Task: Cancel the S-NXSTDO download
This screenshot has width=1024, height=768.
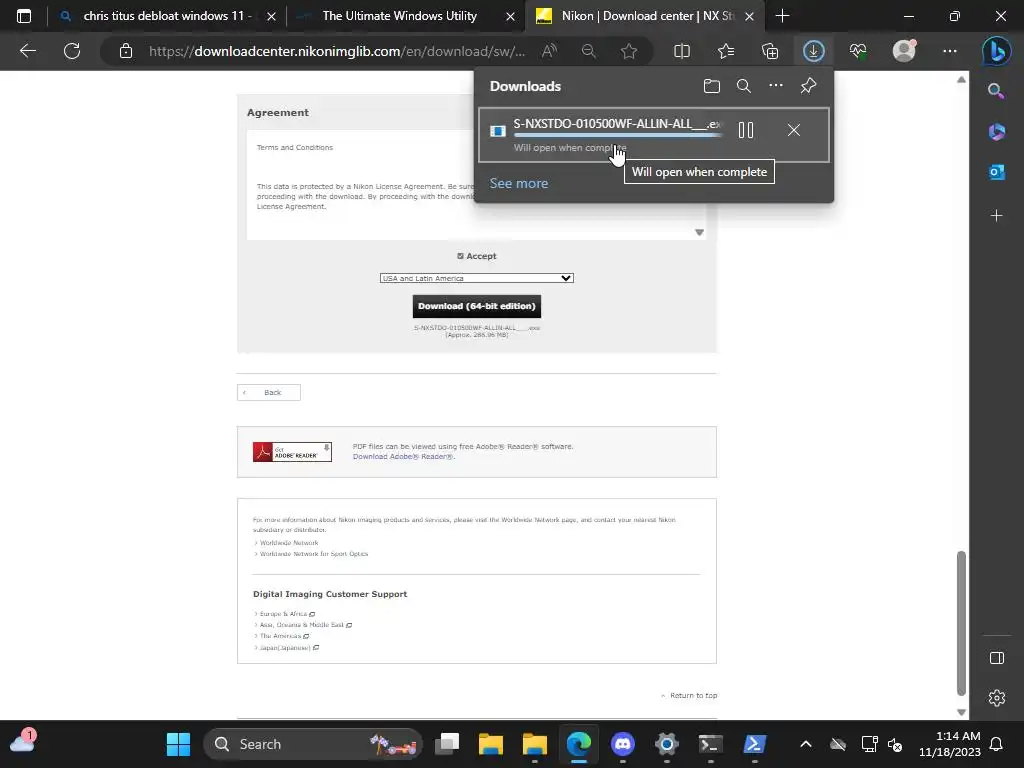Action: point(793,130)
